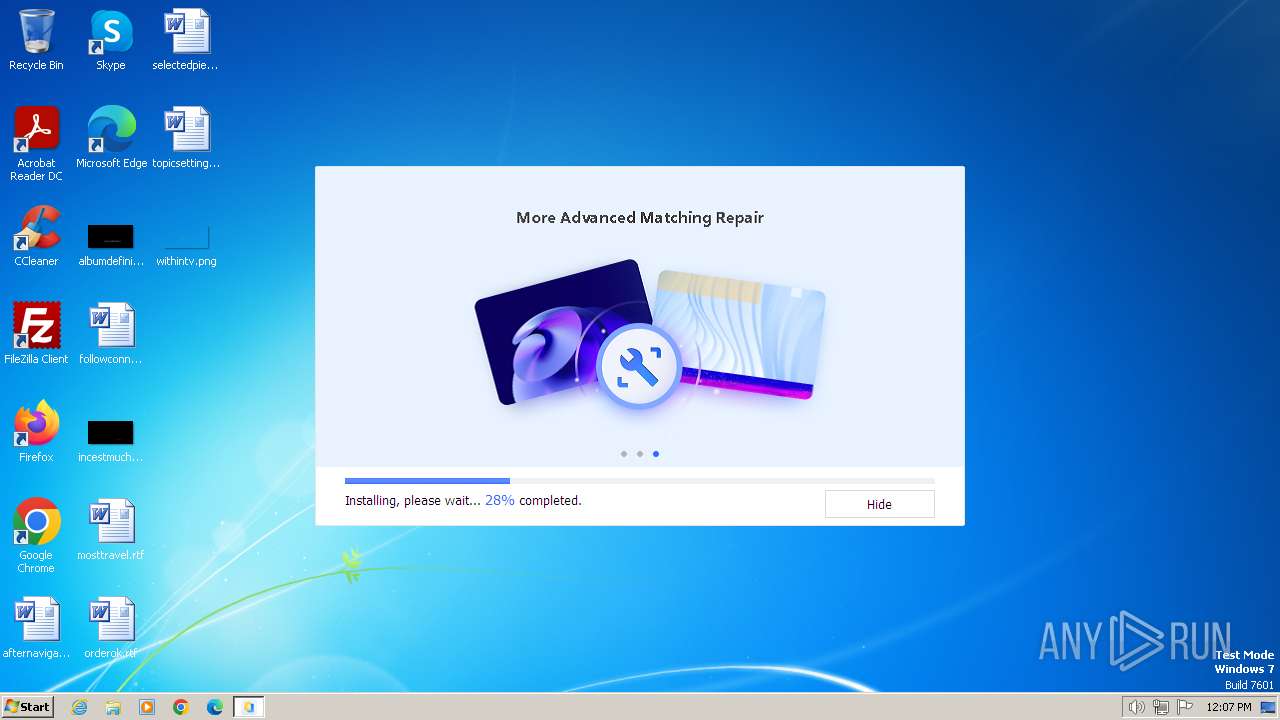Image resolution: width=1280 pixels, height=720 pixels.
Task: Click the network tray icon
Action: 1161,707
